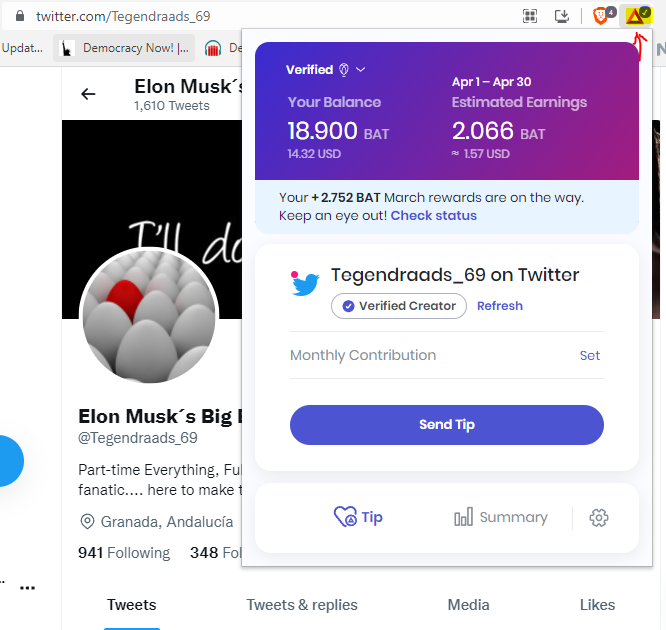Open the Media tab on profile
Screen dimensions: 666x630
click(468, 605)
